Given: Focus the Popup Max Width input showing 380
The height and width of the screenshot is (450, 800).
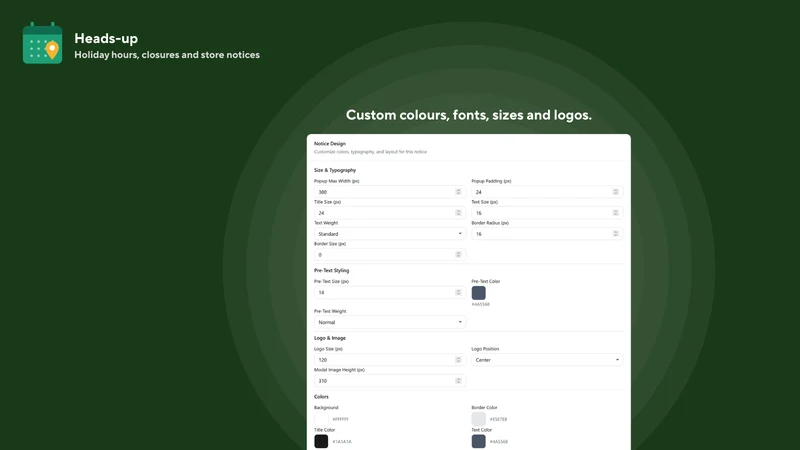Looking at the screenshot, I should click(390, 192).
